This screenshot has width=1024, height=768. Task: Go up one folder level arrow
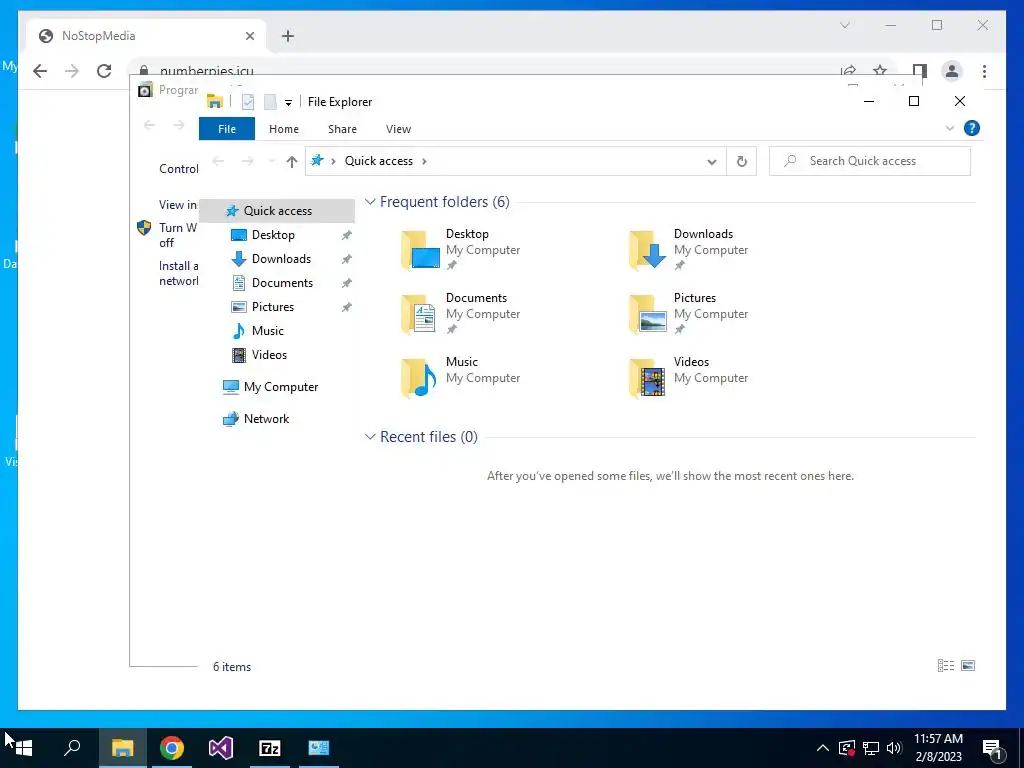[x=291, y=161]
